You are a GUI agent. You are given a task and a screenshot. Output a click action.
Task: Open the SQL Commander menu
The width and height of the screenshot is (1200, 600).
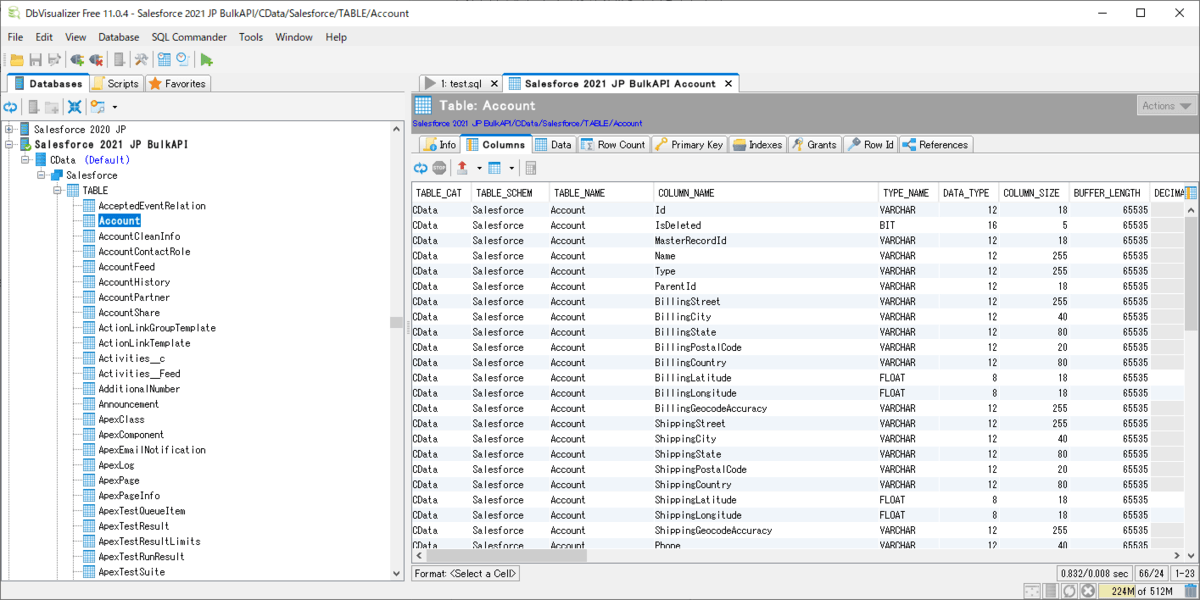tap(189, 37)
